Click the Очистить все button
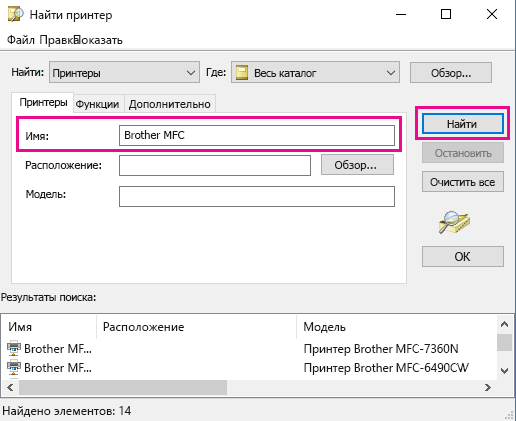This screenshot has height=421, width=516. point(463,182)
